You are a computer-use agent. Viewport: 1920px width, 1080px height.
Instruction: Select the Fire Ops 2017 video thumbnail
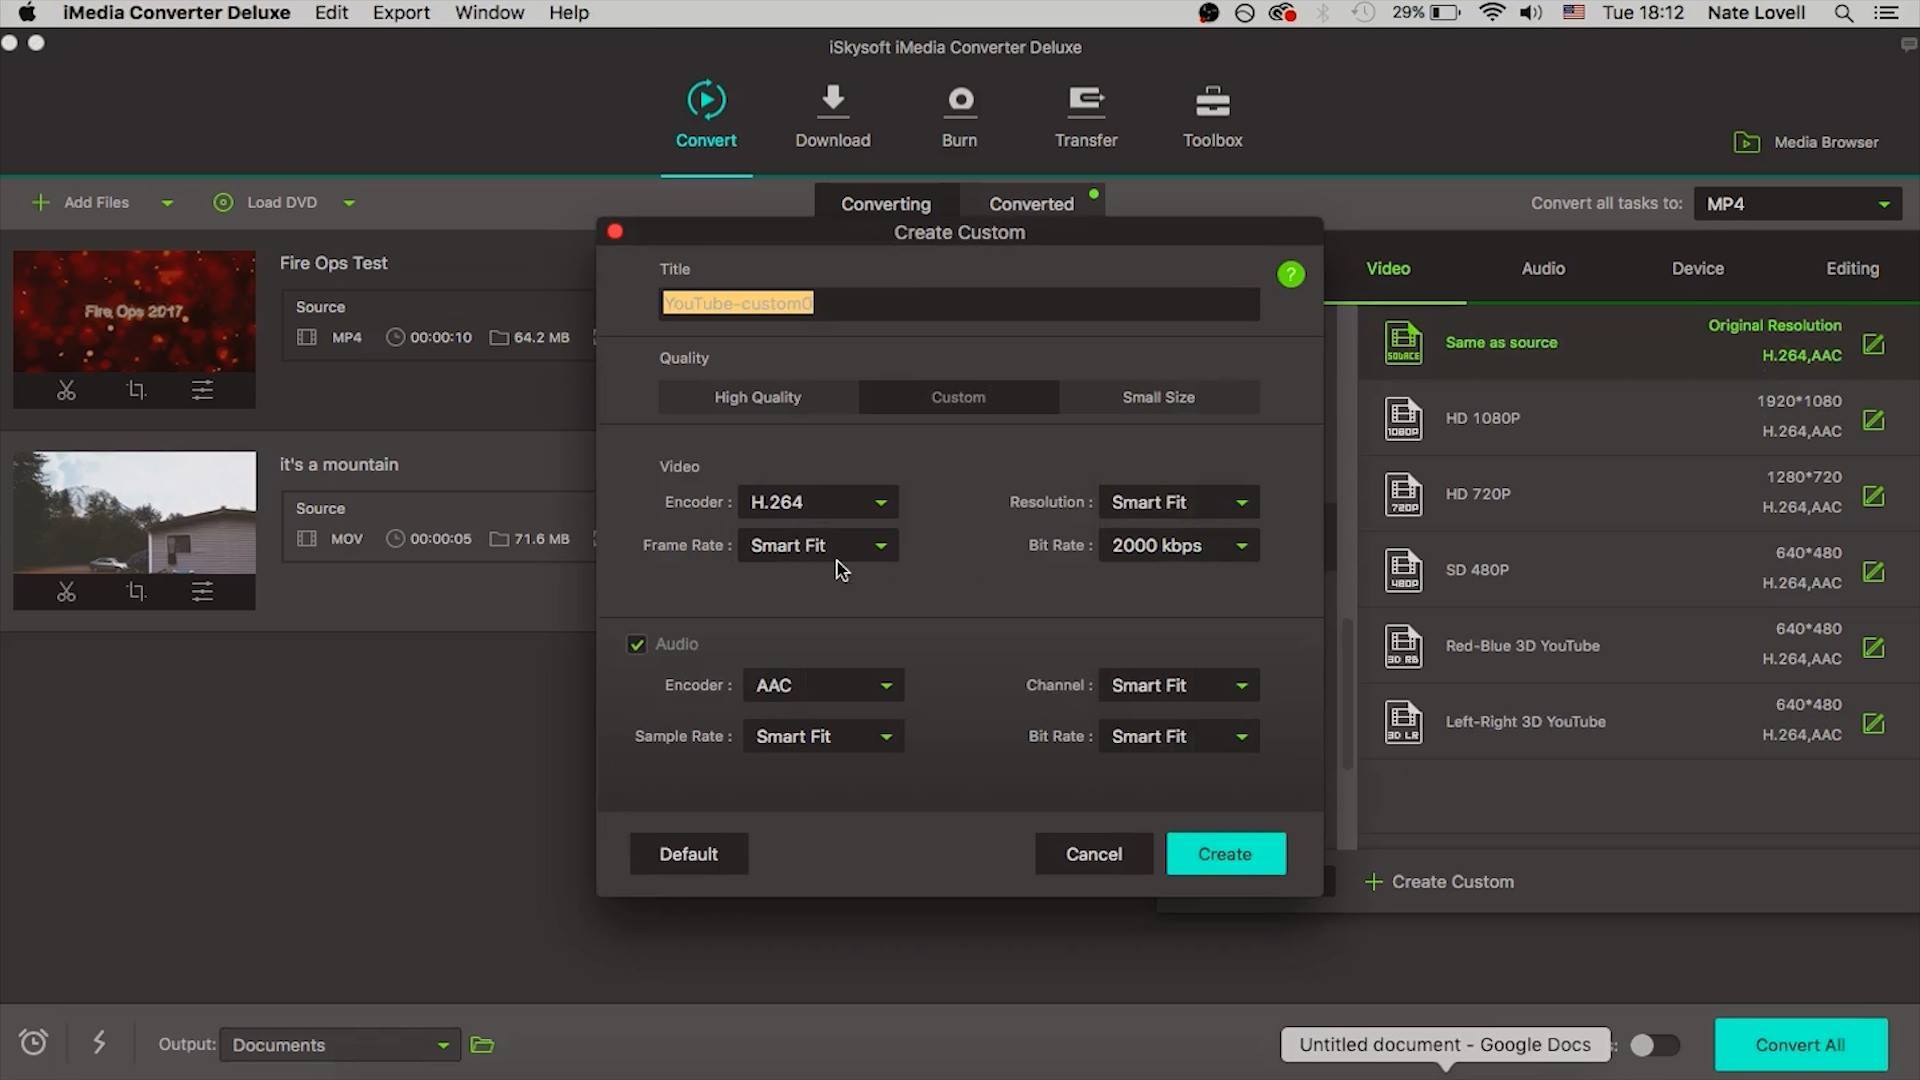[134, 311]
